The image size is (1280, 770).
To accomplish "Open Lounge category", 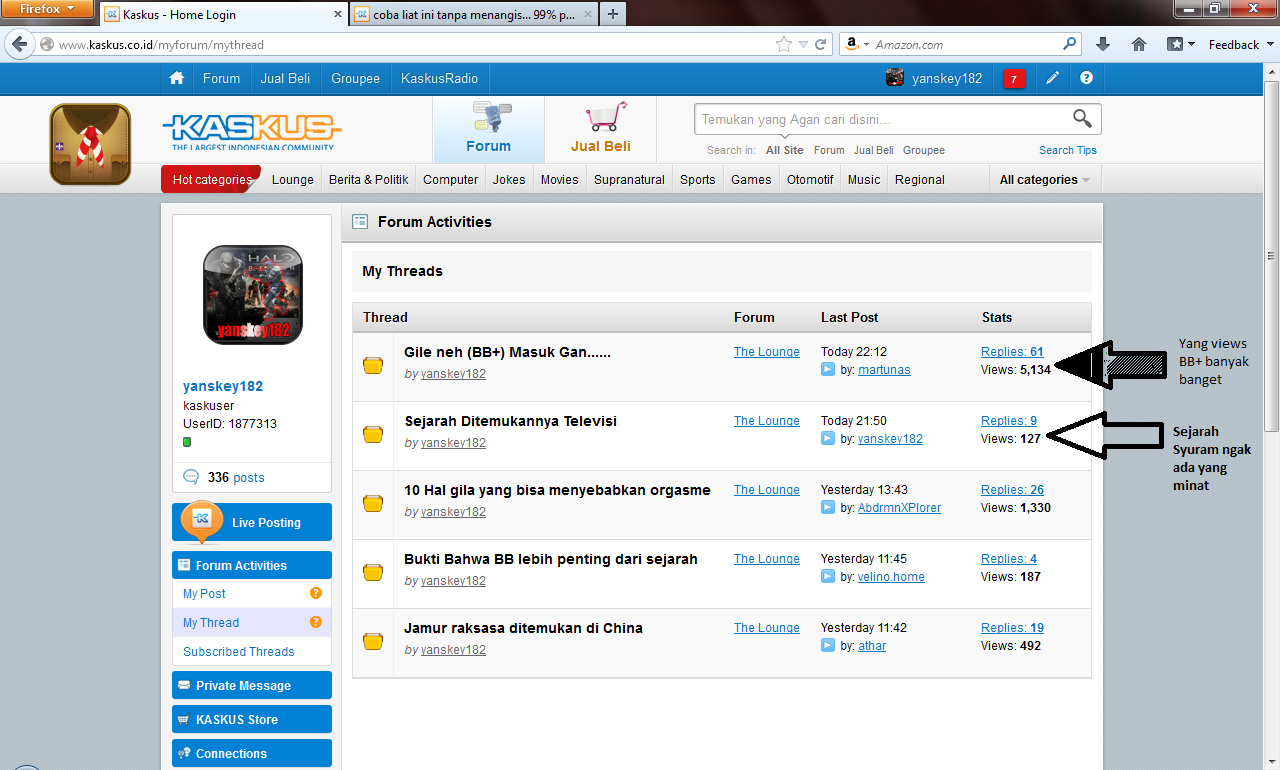I will [293, 180].
